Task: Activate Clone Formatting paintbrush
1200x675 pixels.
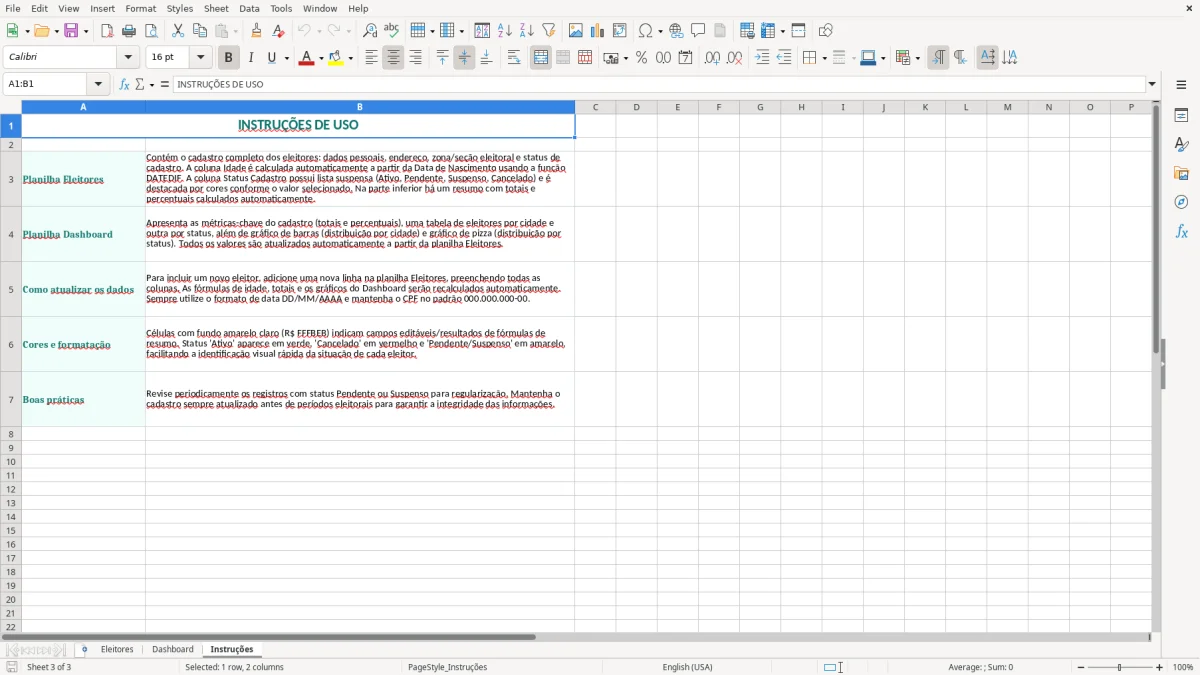Action: (257, 31)
